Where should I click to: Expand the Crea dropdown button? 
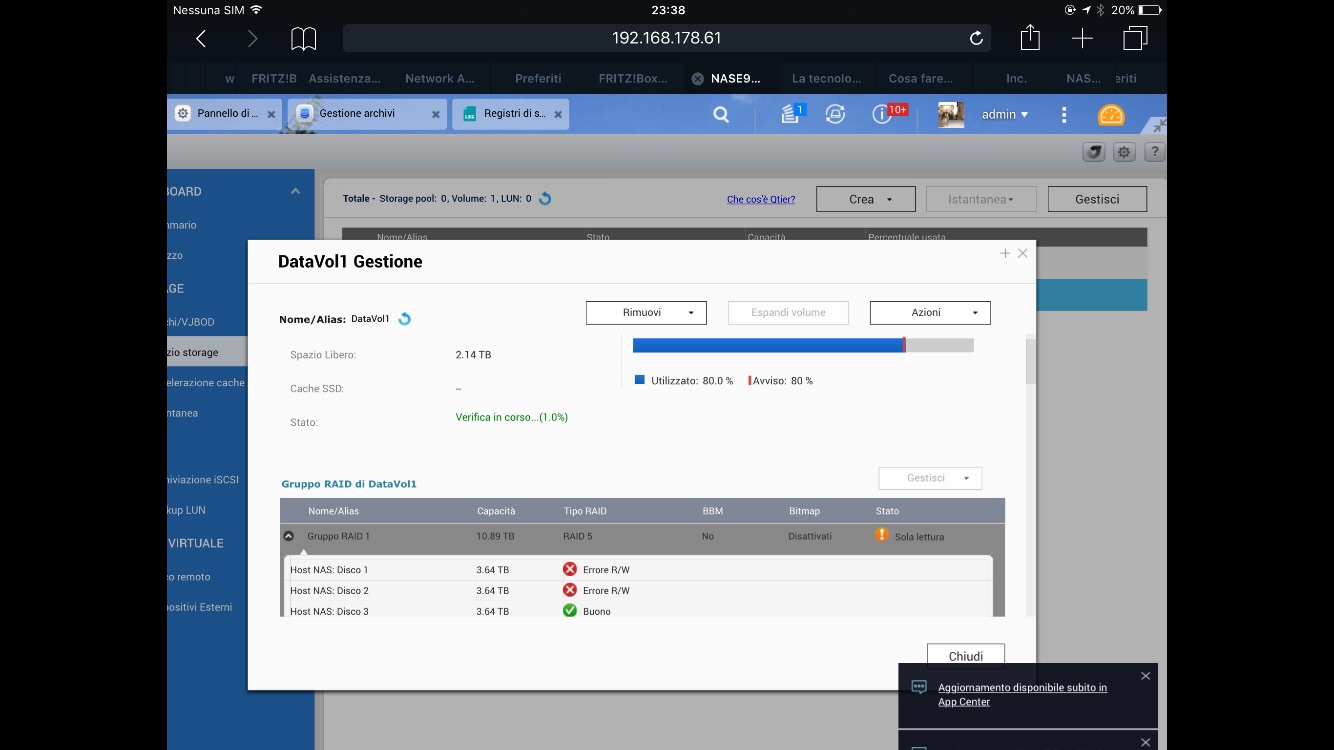(865, 199)
